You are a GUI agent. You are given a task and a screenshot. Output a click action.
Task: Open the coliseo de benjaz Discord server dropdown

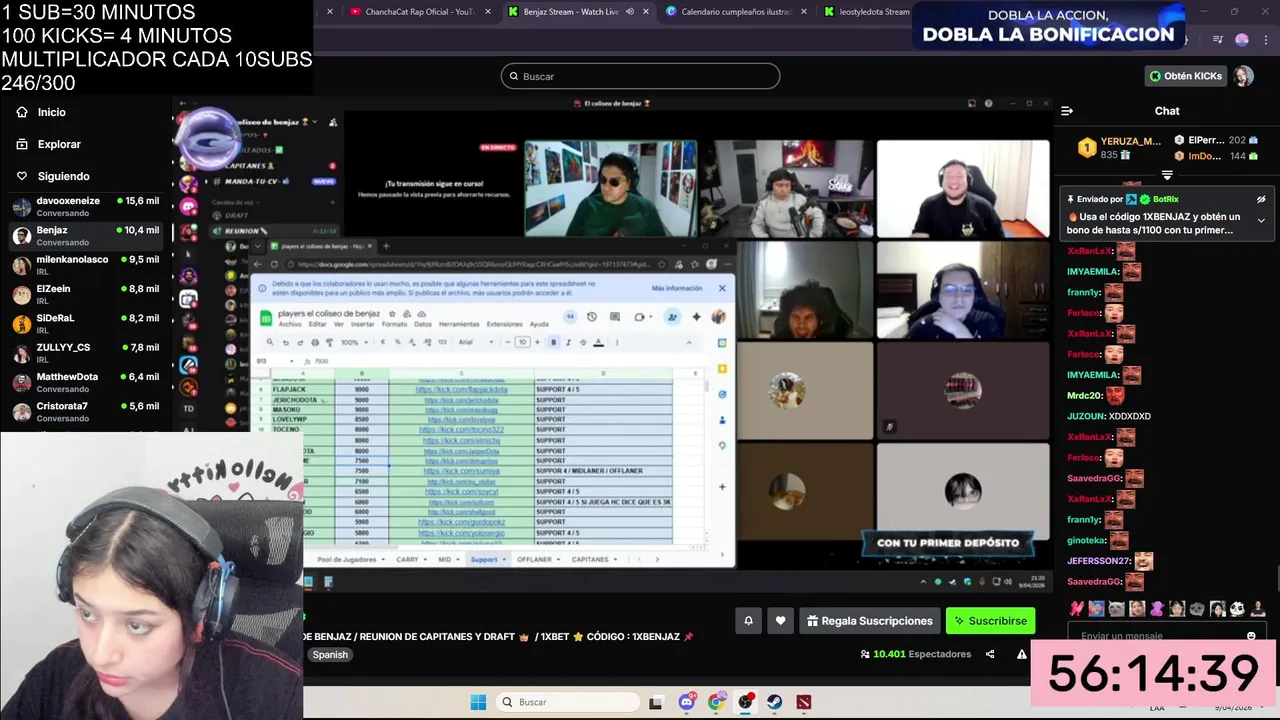(x=314, y=122)
